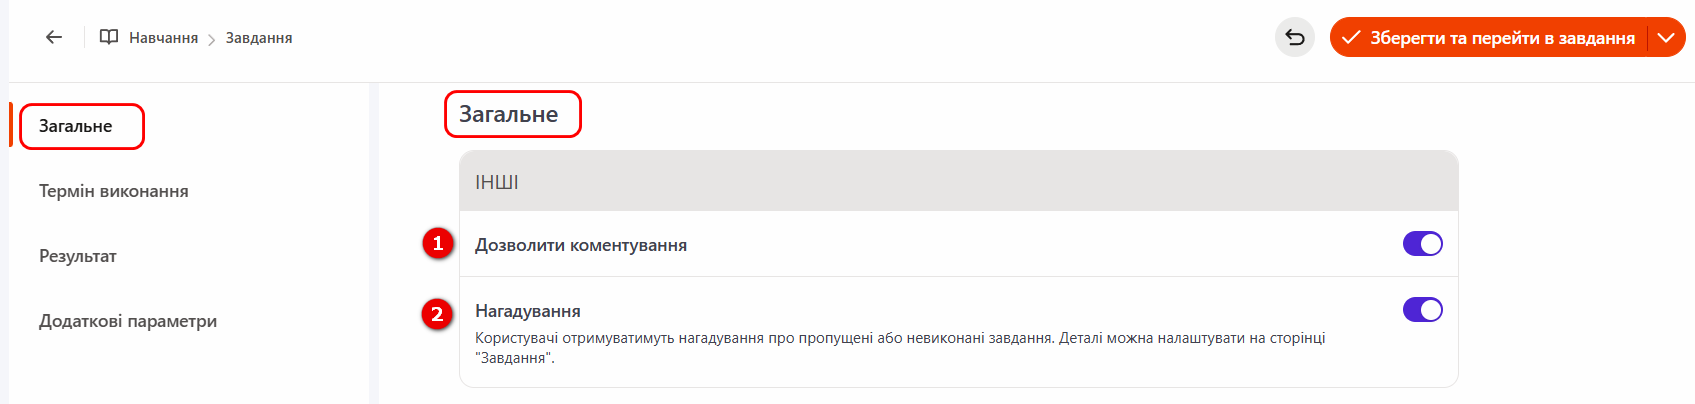Disable the Дозволити коментування toggle
1695x404 pixels.
click(x=1422, y=244)
